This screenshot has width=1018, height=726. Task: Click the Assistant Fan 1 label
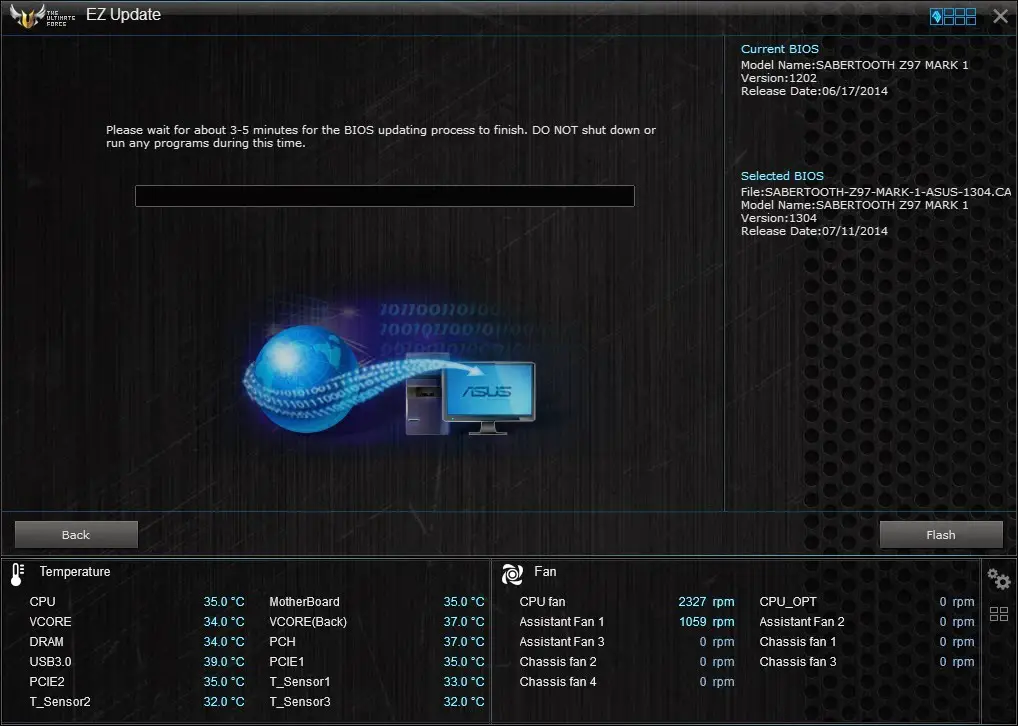(562, 621)
